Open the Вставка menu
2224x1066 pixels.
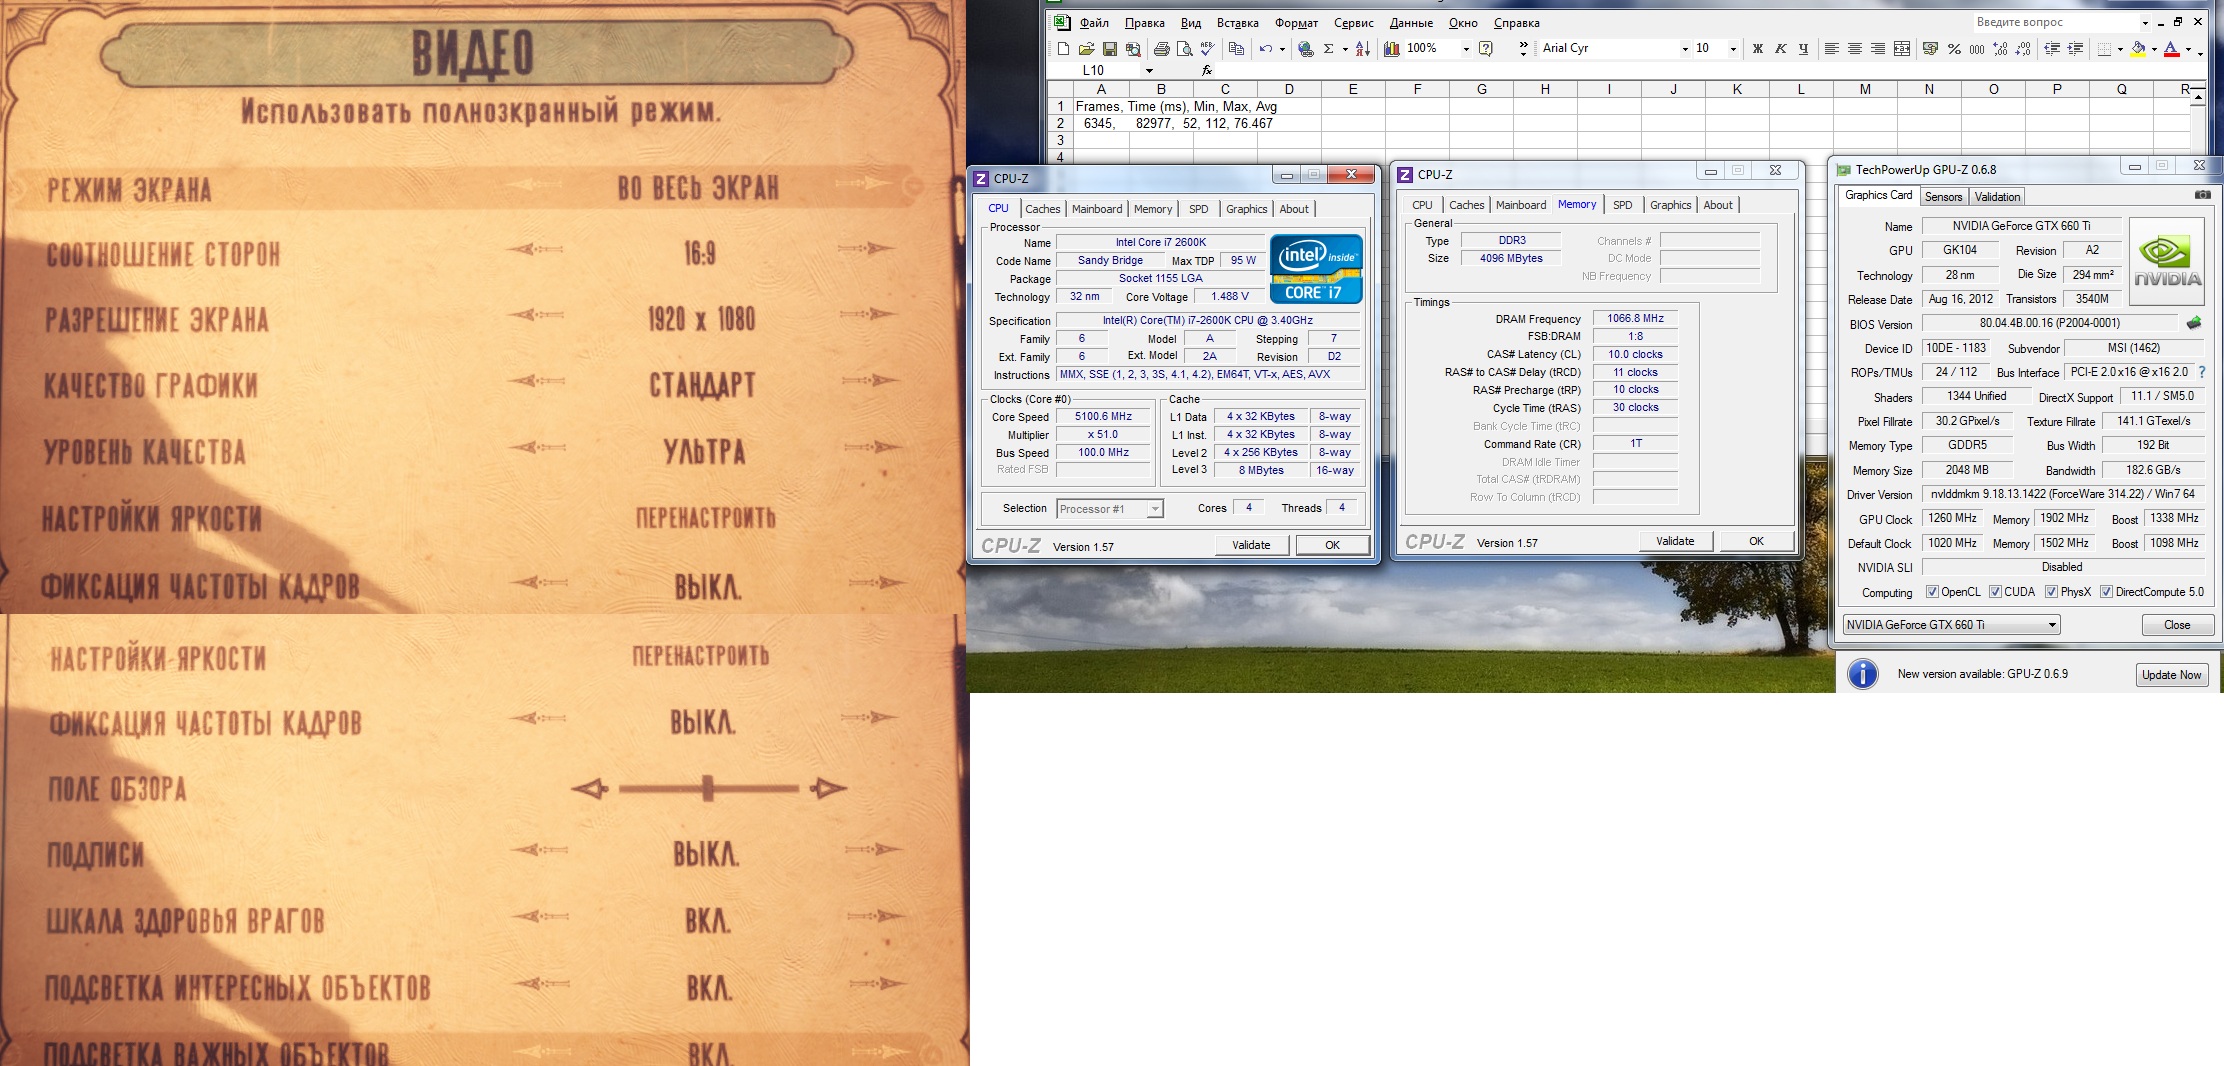coord(1238,23)
